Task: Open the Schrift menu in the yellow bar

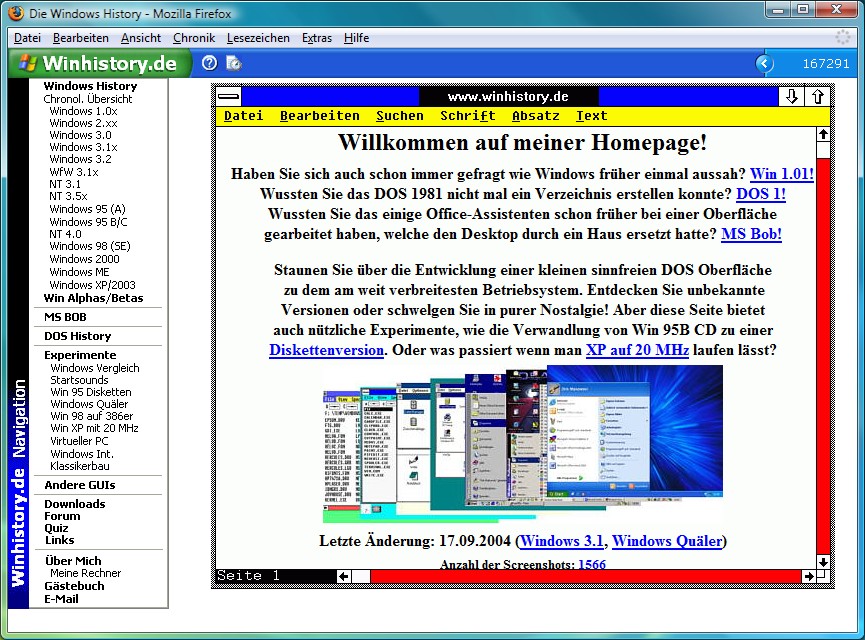Action: click(467, 116)
